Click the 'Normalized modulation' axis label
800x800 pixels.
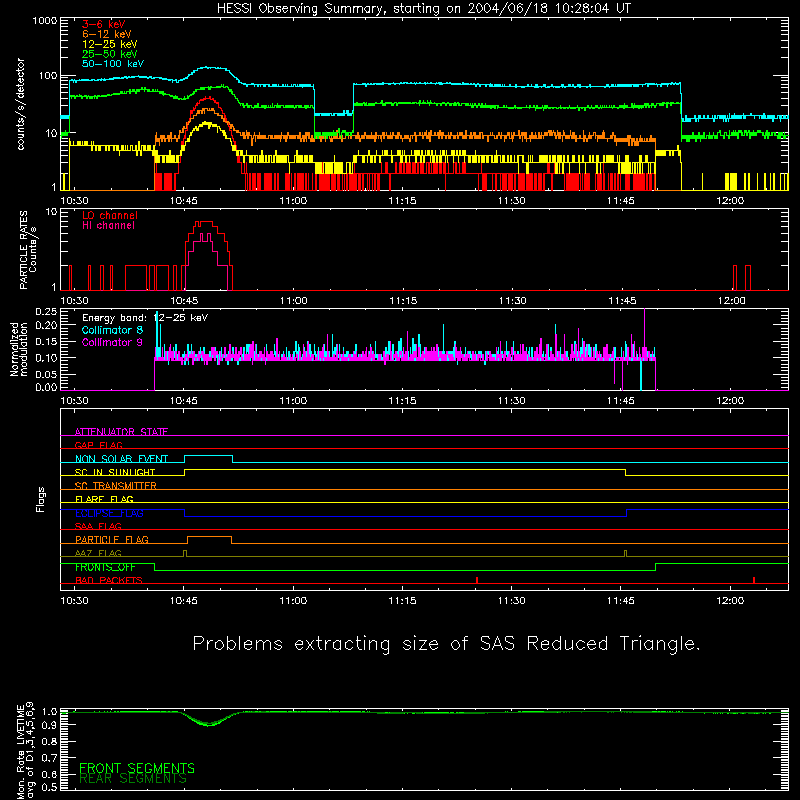[x=18, y=349]
